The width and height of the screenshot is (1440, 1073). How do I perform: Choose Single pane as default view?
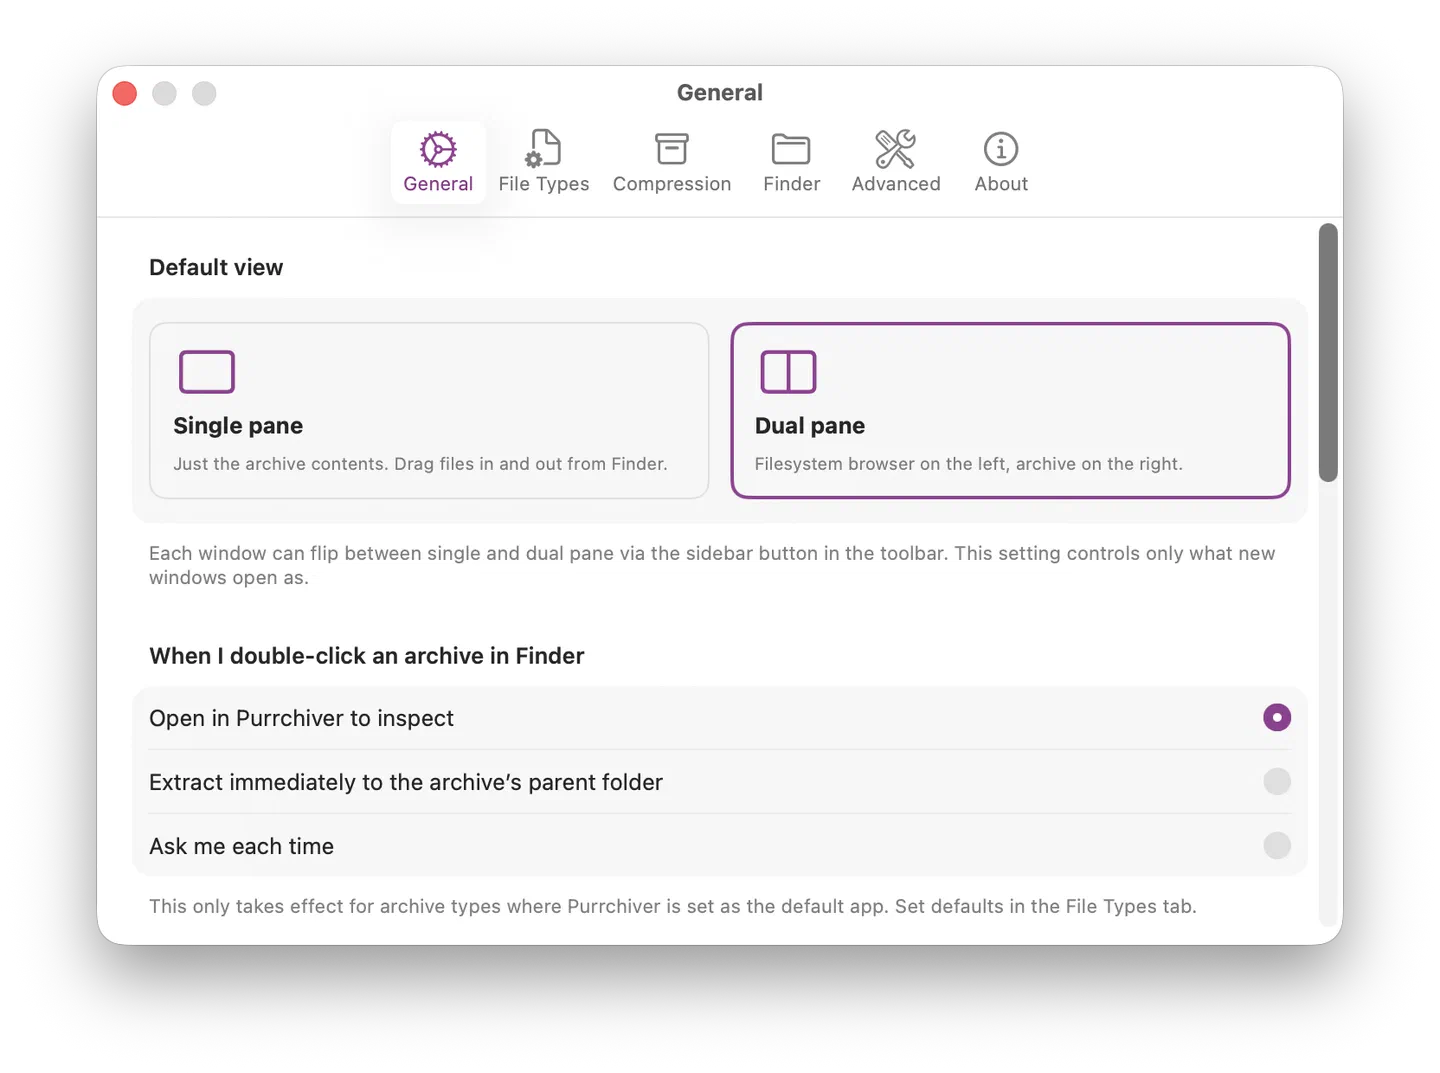tap(429, 410)
